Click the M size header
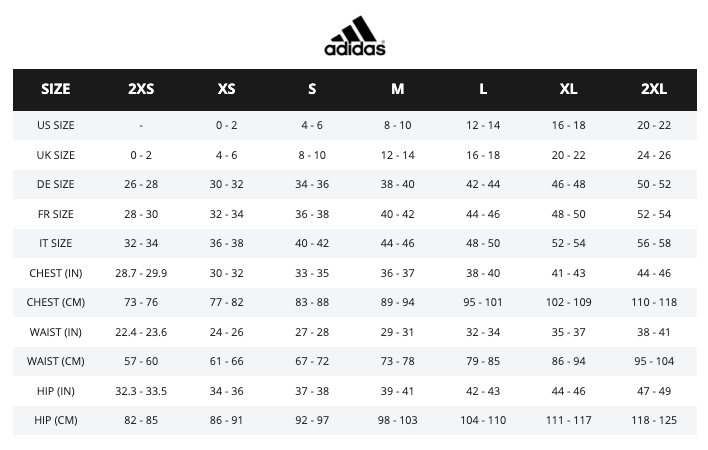This screenshot has height=450, width=708. pyautogui.click(x=397, y=89)
